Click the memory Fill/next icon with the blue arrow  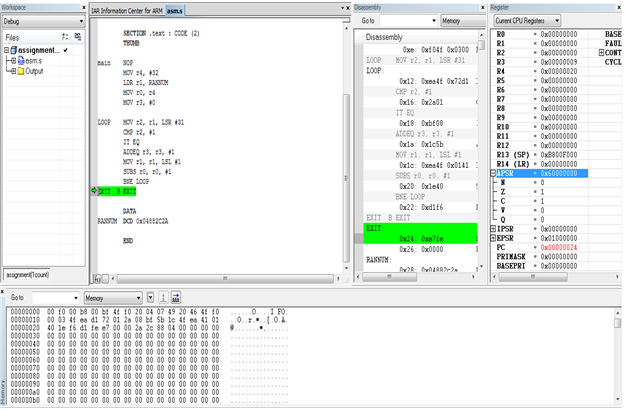pyautogui.click(x=176, y=298)
